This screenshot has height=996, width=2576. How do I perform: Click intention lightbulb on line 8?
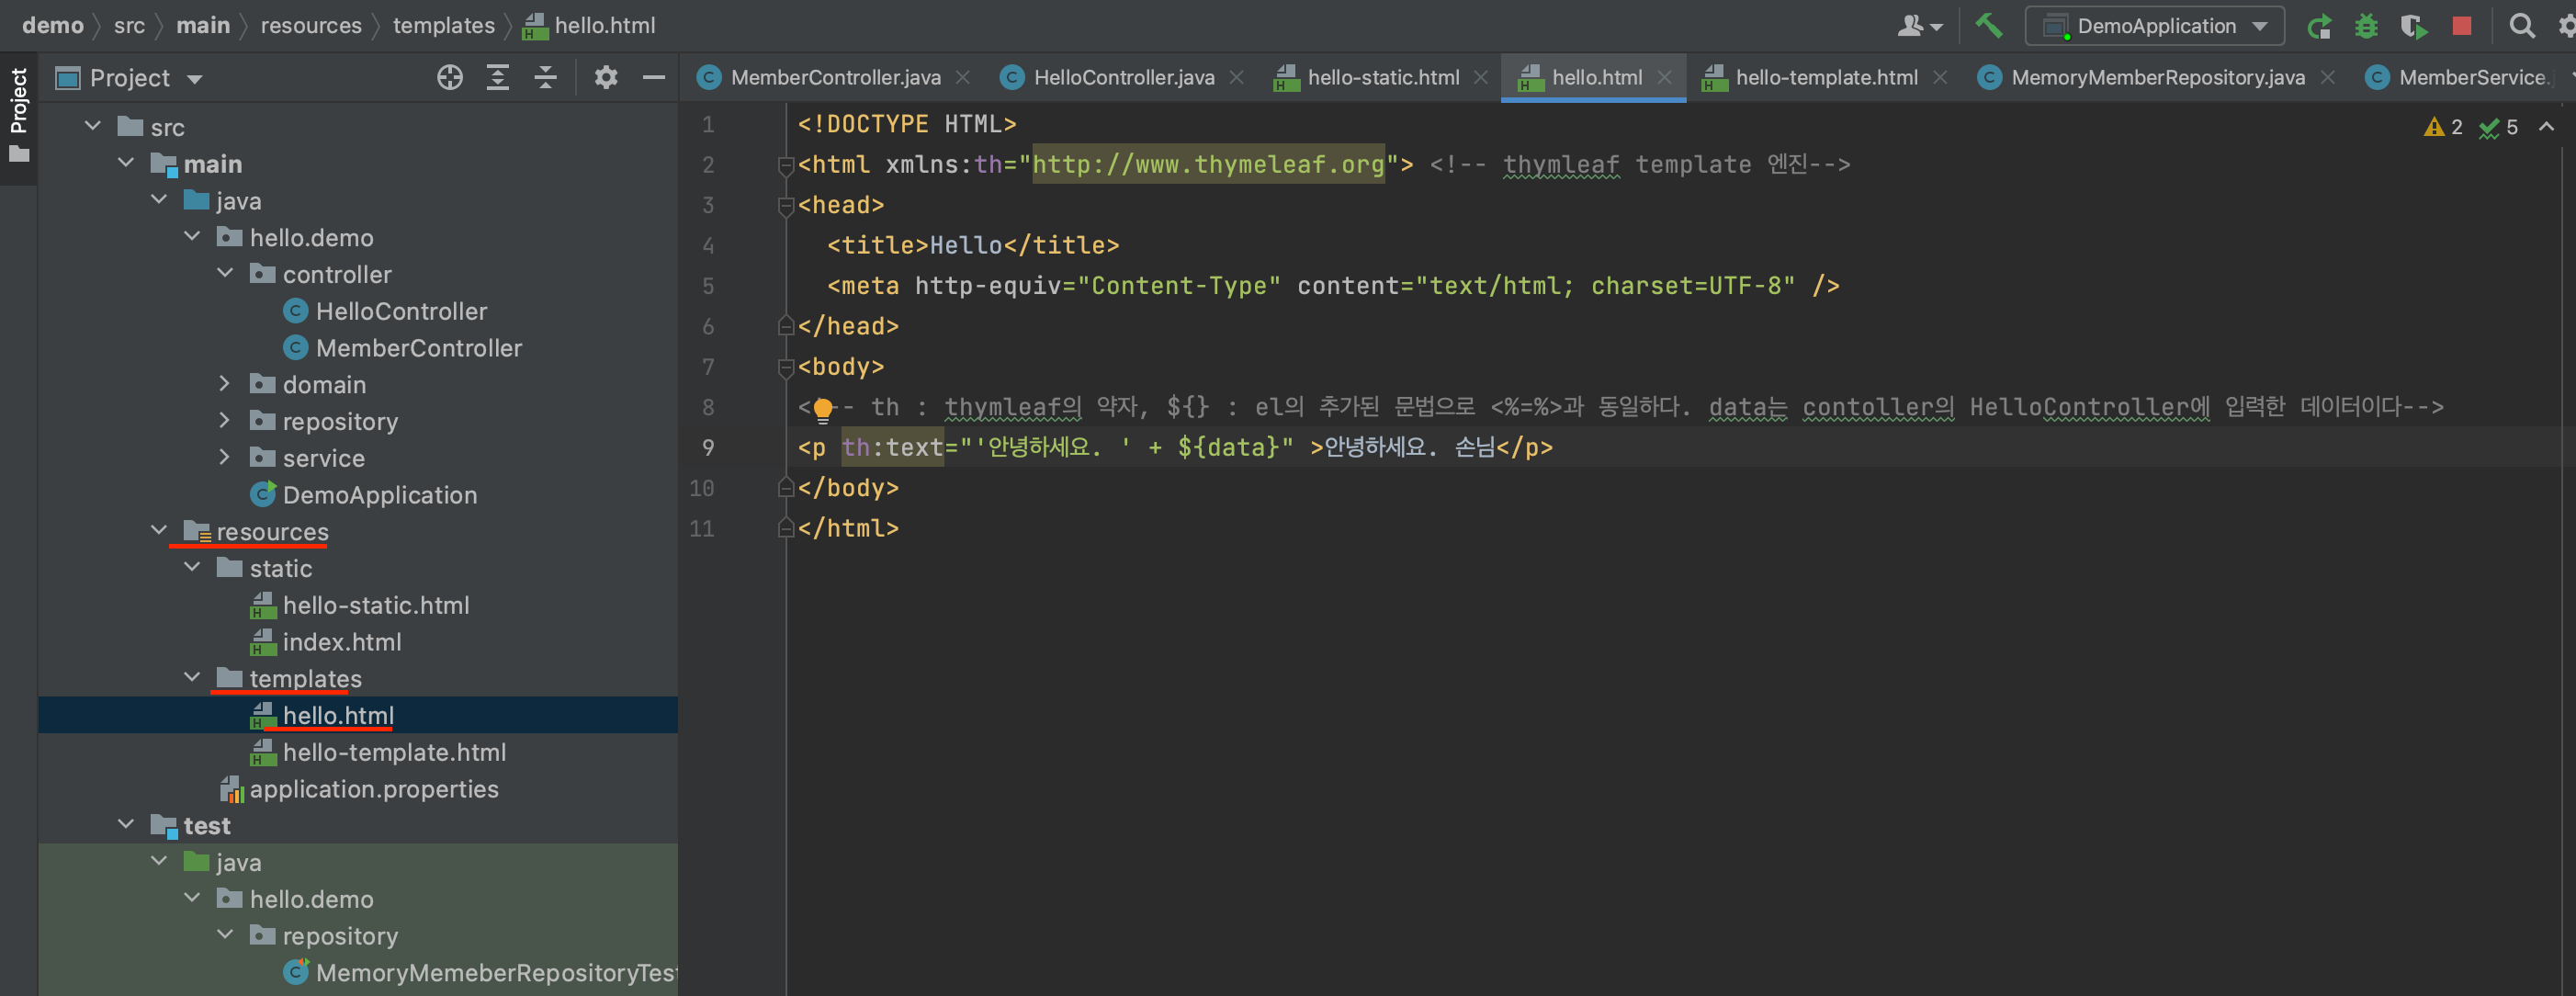coord(822,408)
